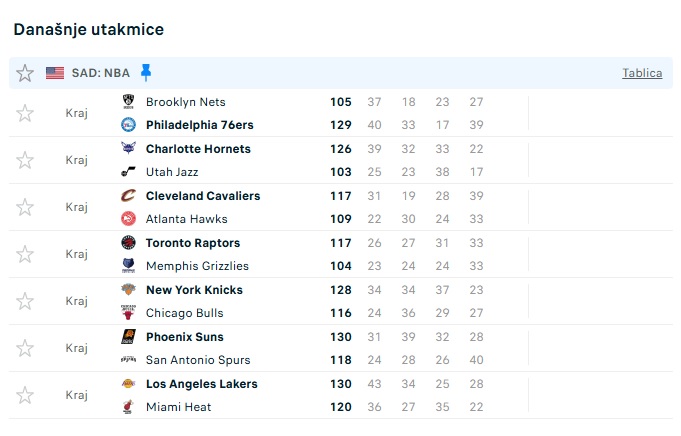Click the USA flag icon
The image size is (681, 436).
55,73
